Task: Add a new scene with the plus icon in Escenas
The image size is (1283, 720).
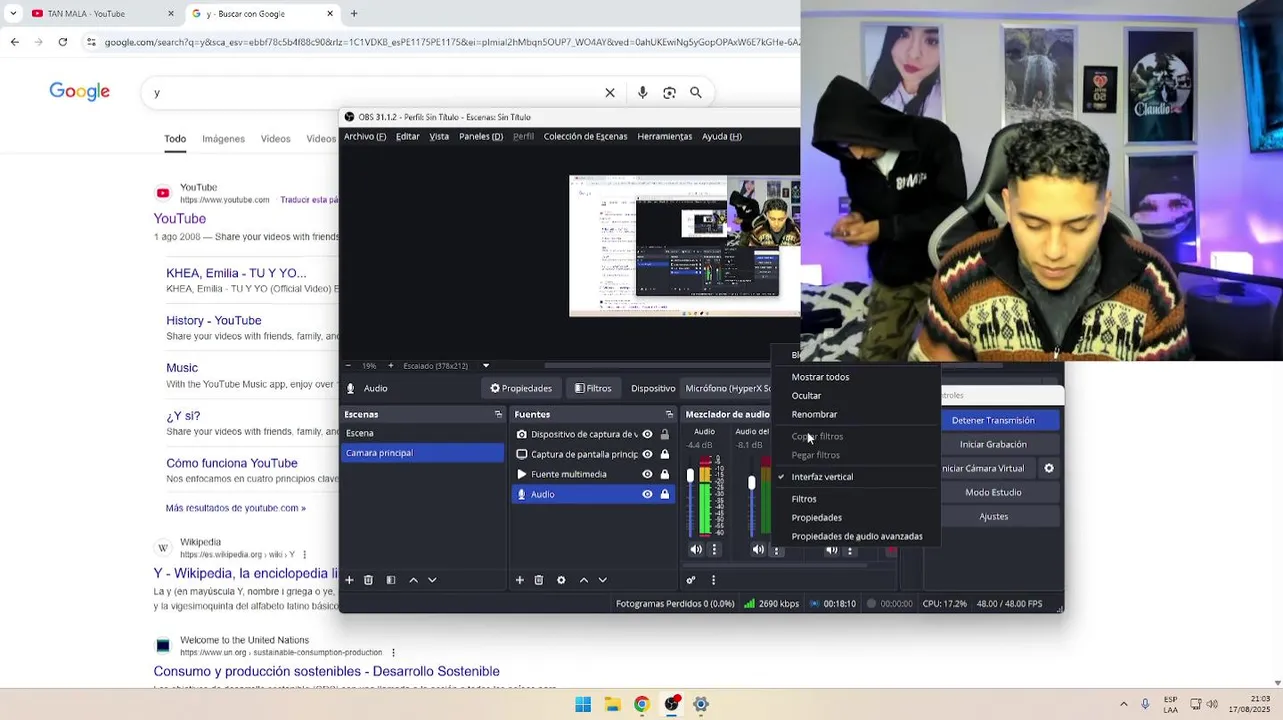Action: point(349,580)
